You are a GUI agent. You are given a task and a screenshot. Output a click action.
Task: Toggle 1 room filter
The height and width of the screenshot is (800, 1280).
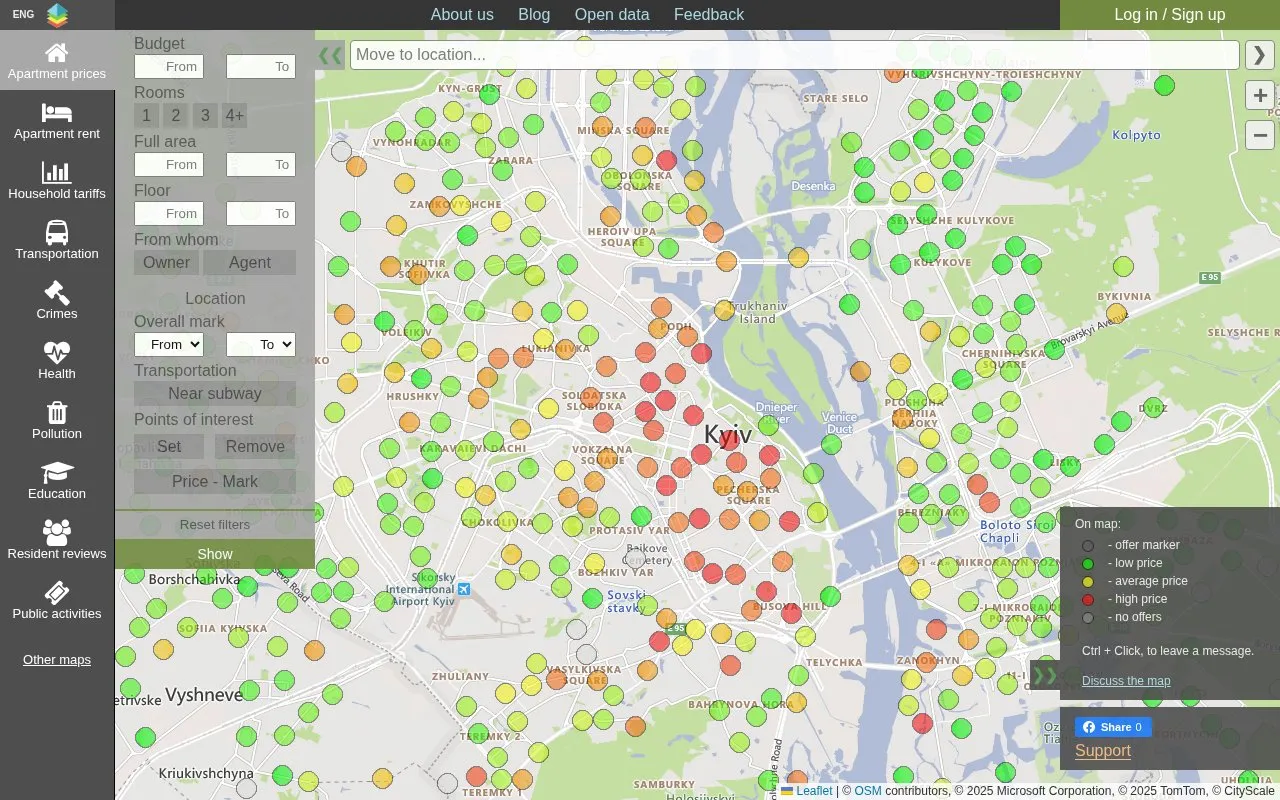click(146, 116)
